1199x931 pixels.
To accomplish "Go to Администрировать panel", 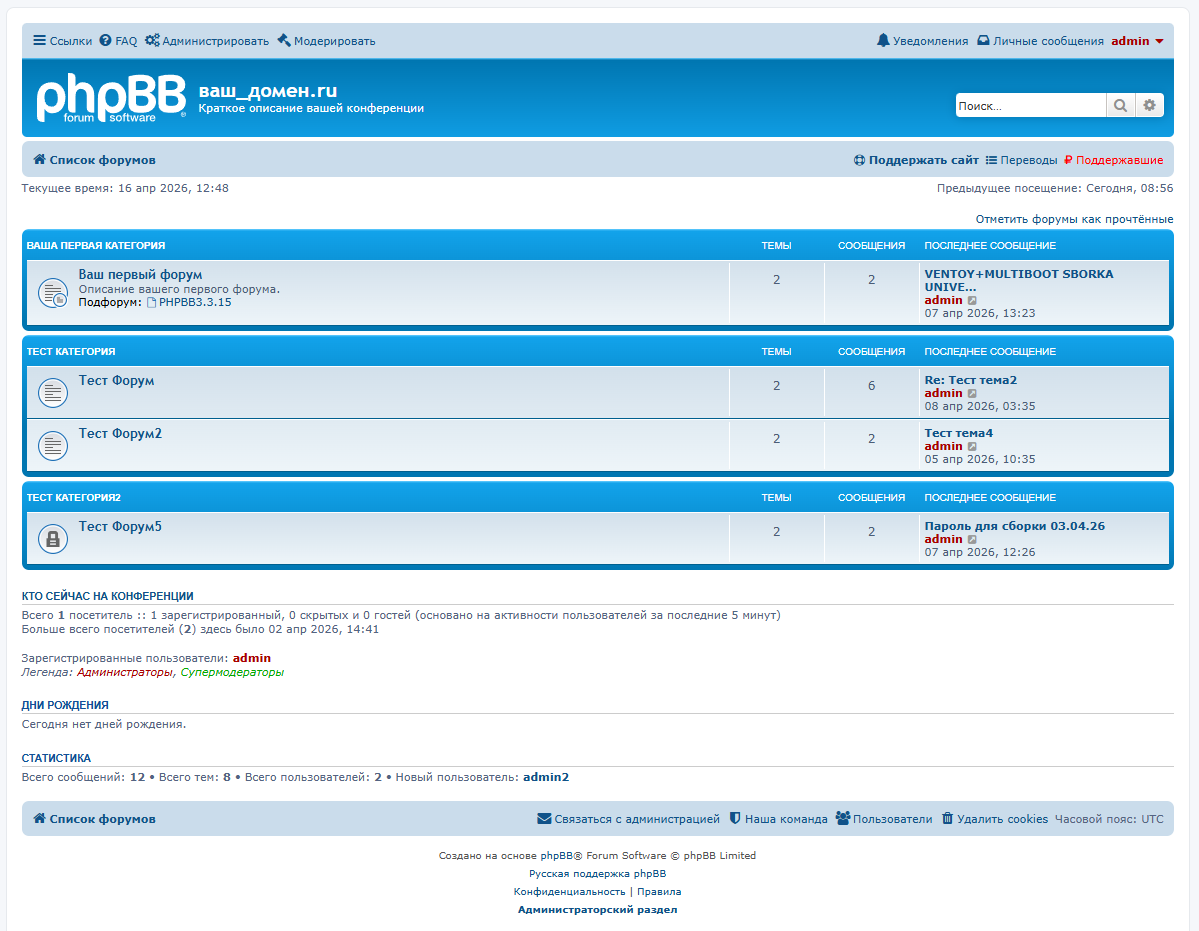I will point(207,41).
